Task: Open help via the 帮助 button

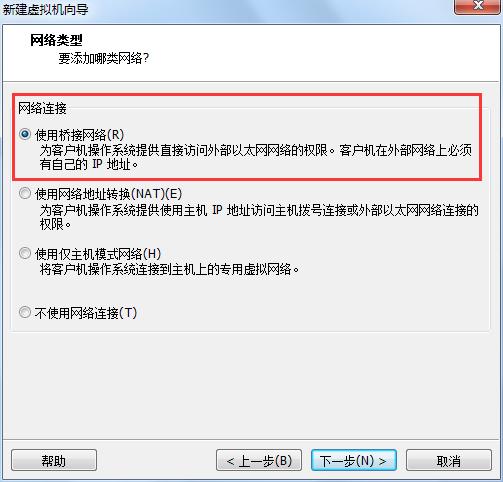Action: coord(54,460)
